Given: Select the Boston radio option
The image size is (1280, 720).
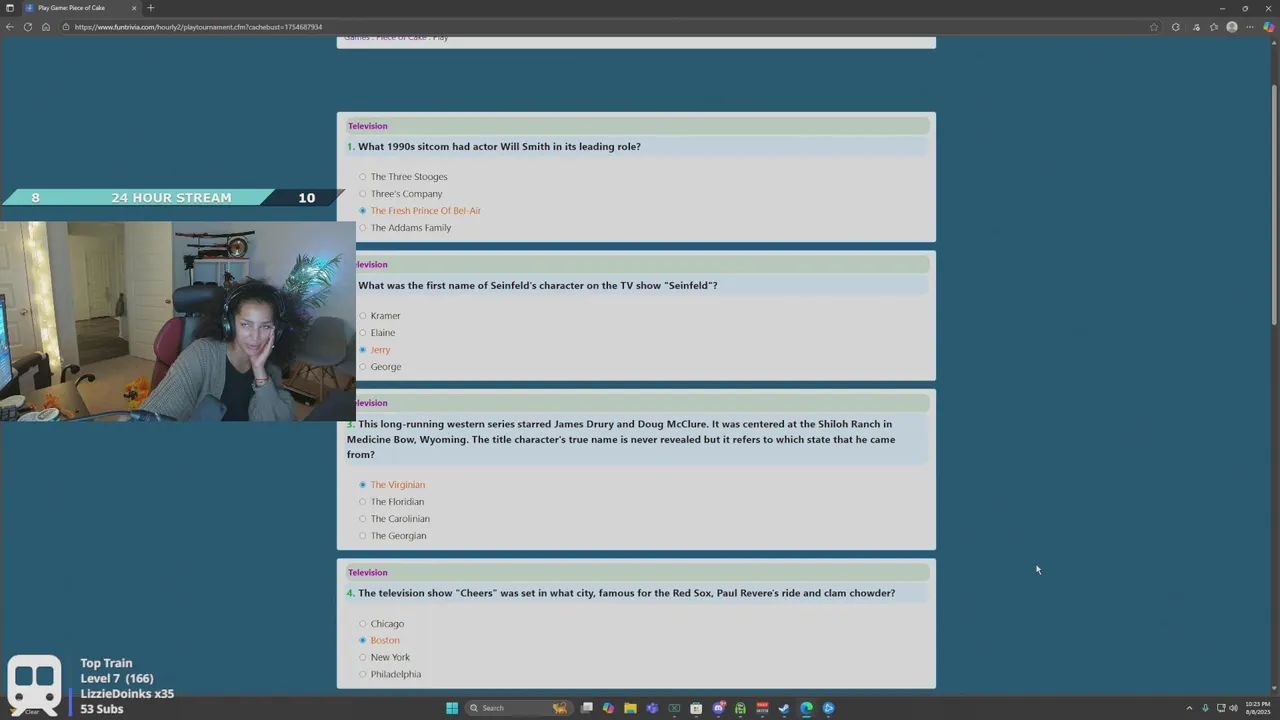Looking at the screenshot, I should pyautogui.click(x=363, y=640).
